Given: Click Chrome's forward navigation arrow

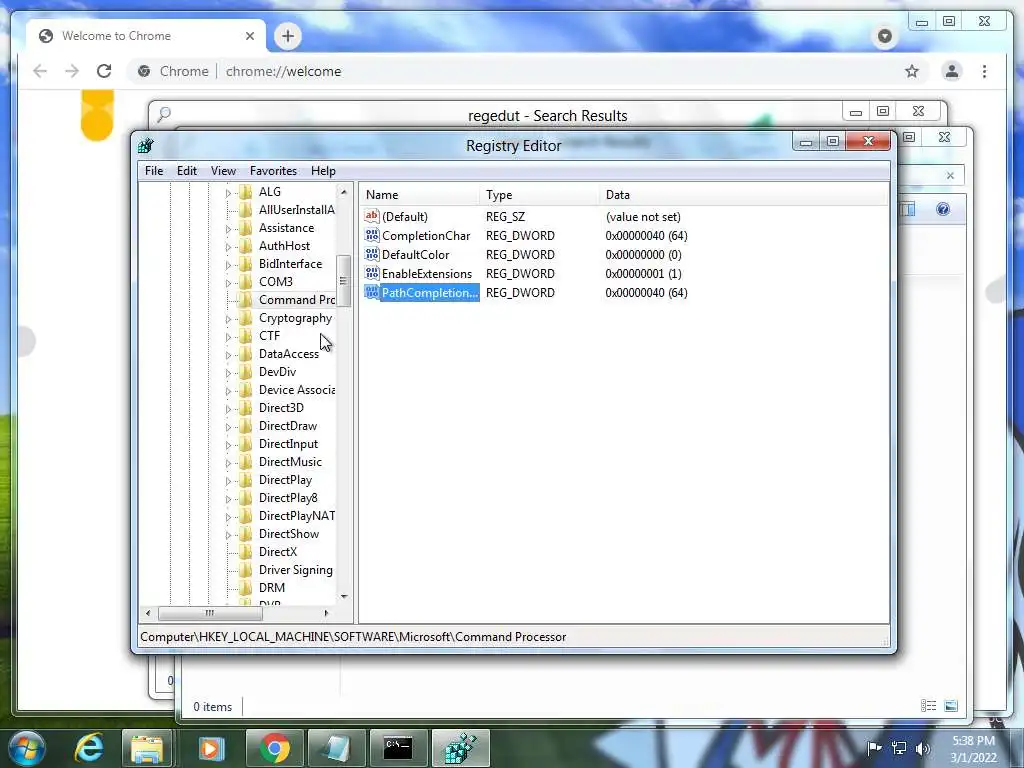Looking at the screenshot, I should (x=72, y=71).
